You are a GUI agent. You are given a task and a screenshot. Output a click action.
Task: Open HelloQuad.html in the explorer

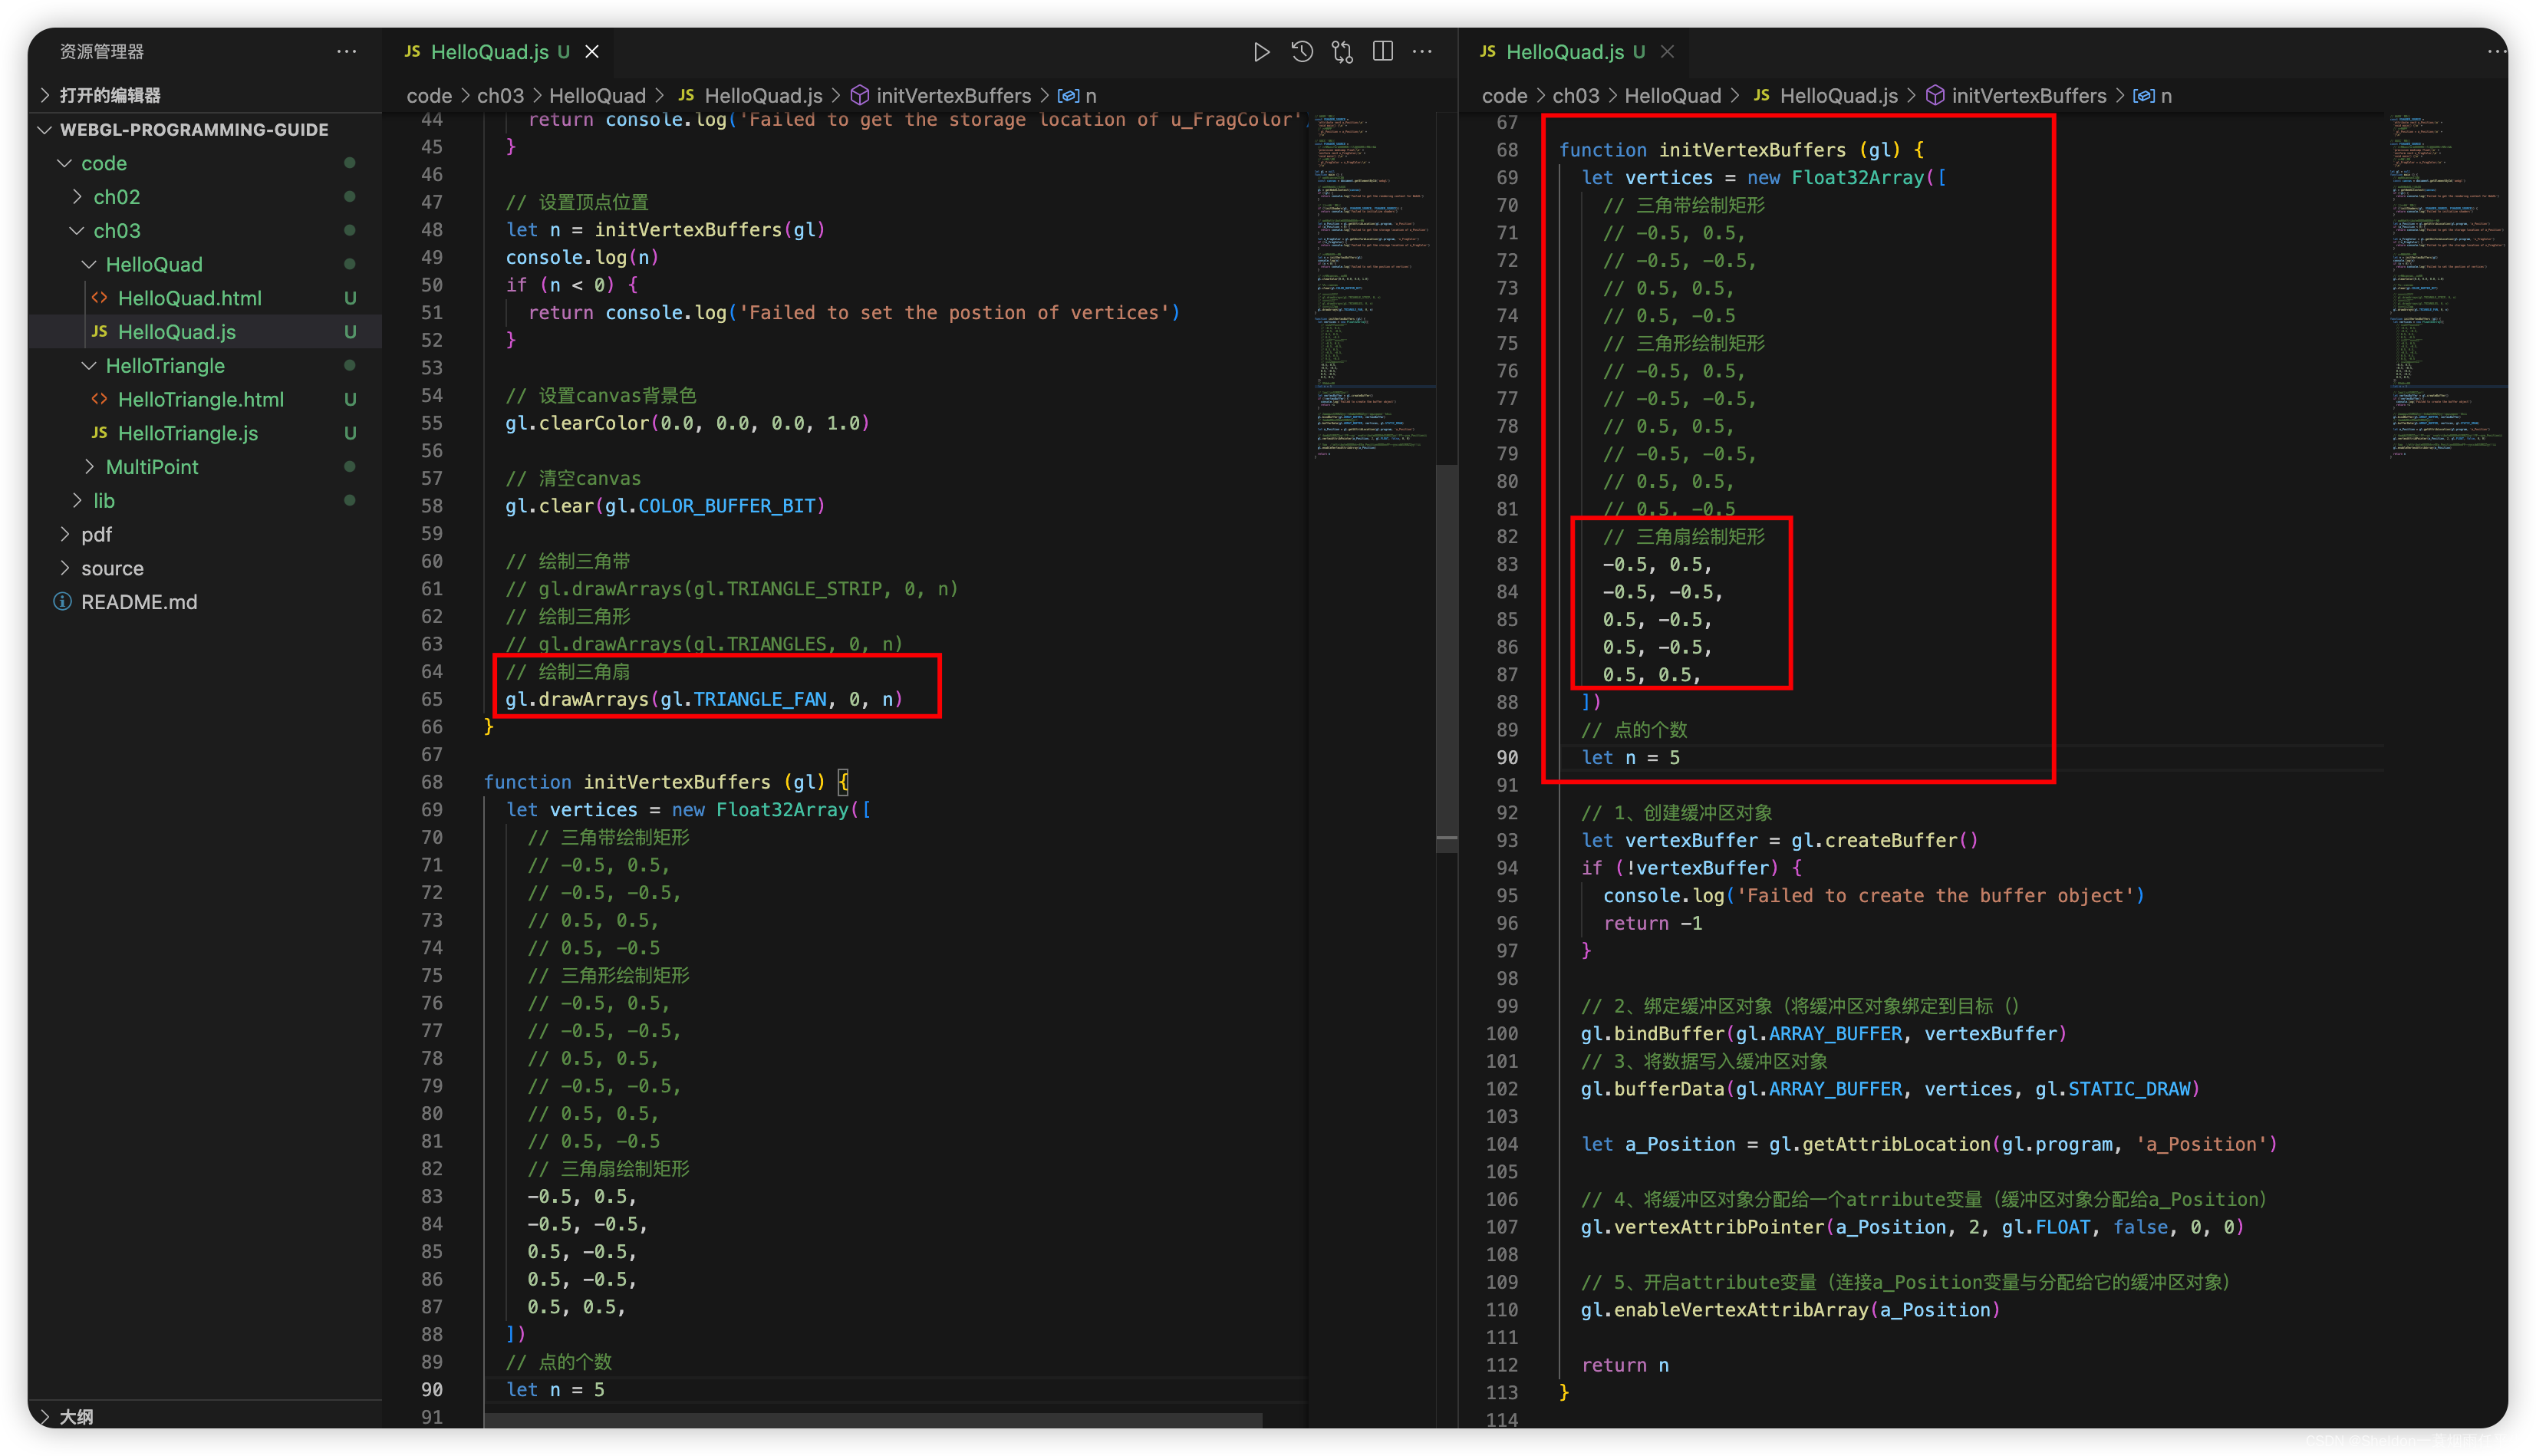pos(189,298)
